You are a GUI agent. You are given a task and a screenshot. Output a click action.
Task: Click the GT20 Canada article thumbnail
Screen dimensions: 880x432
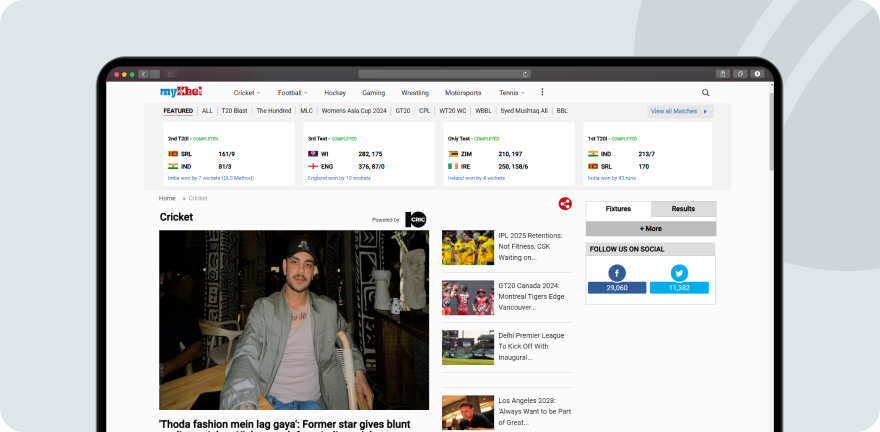468,297
